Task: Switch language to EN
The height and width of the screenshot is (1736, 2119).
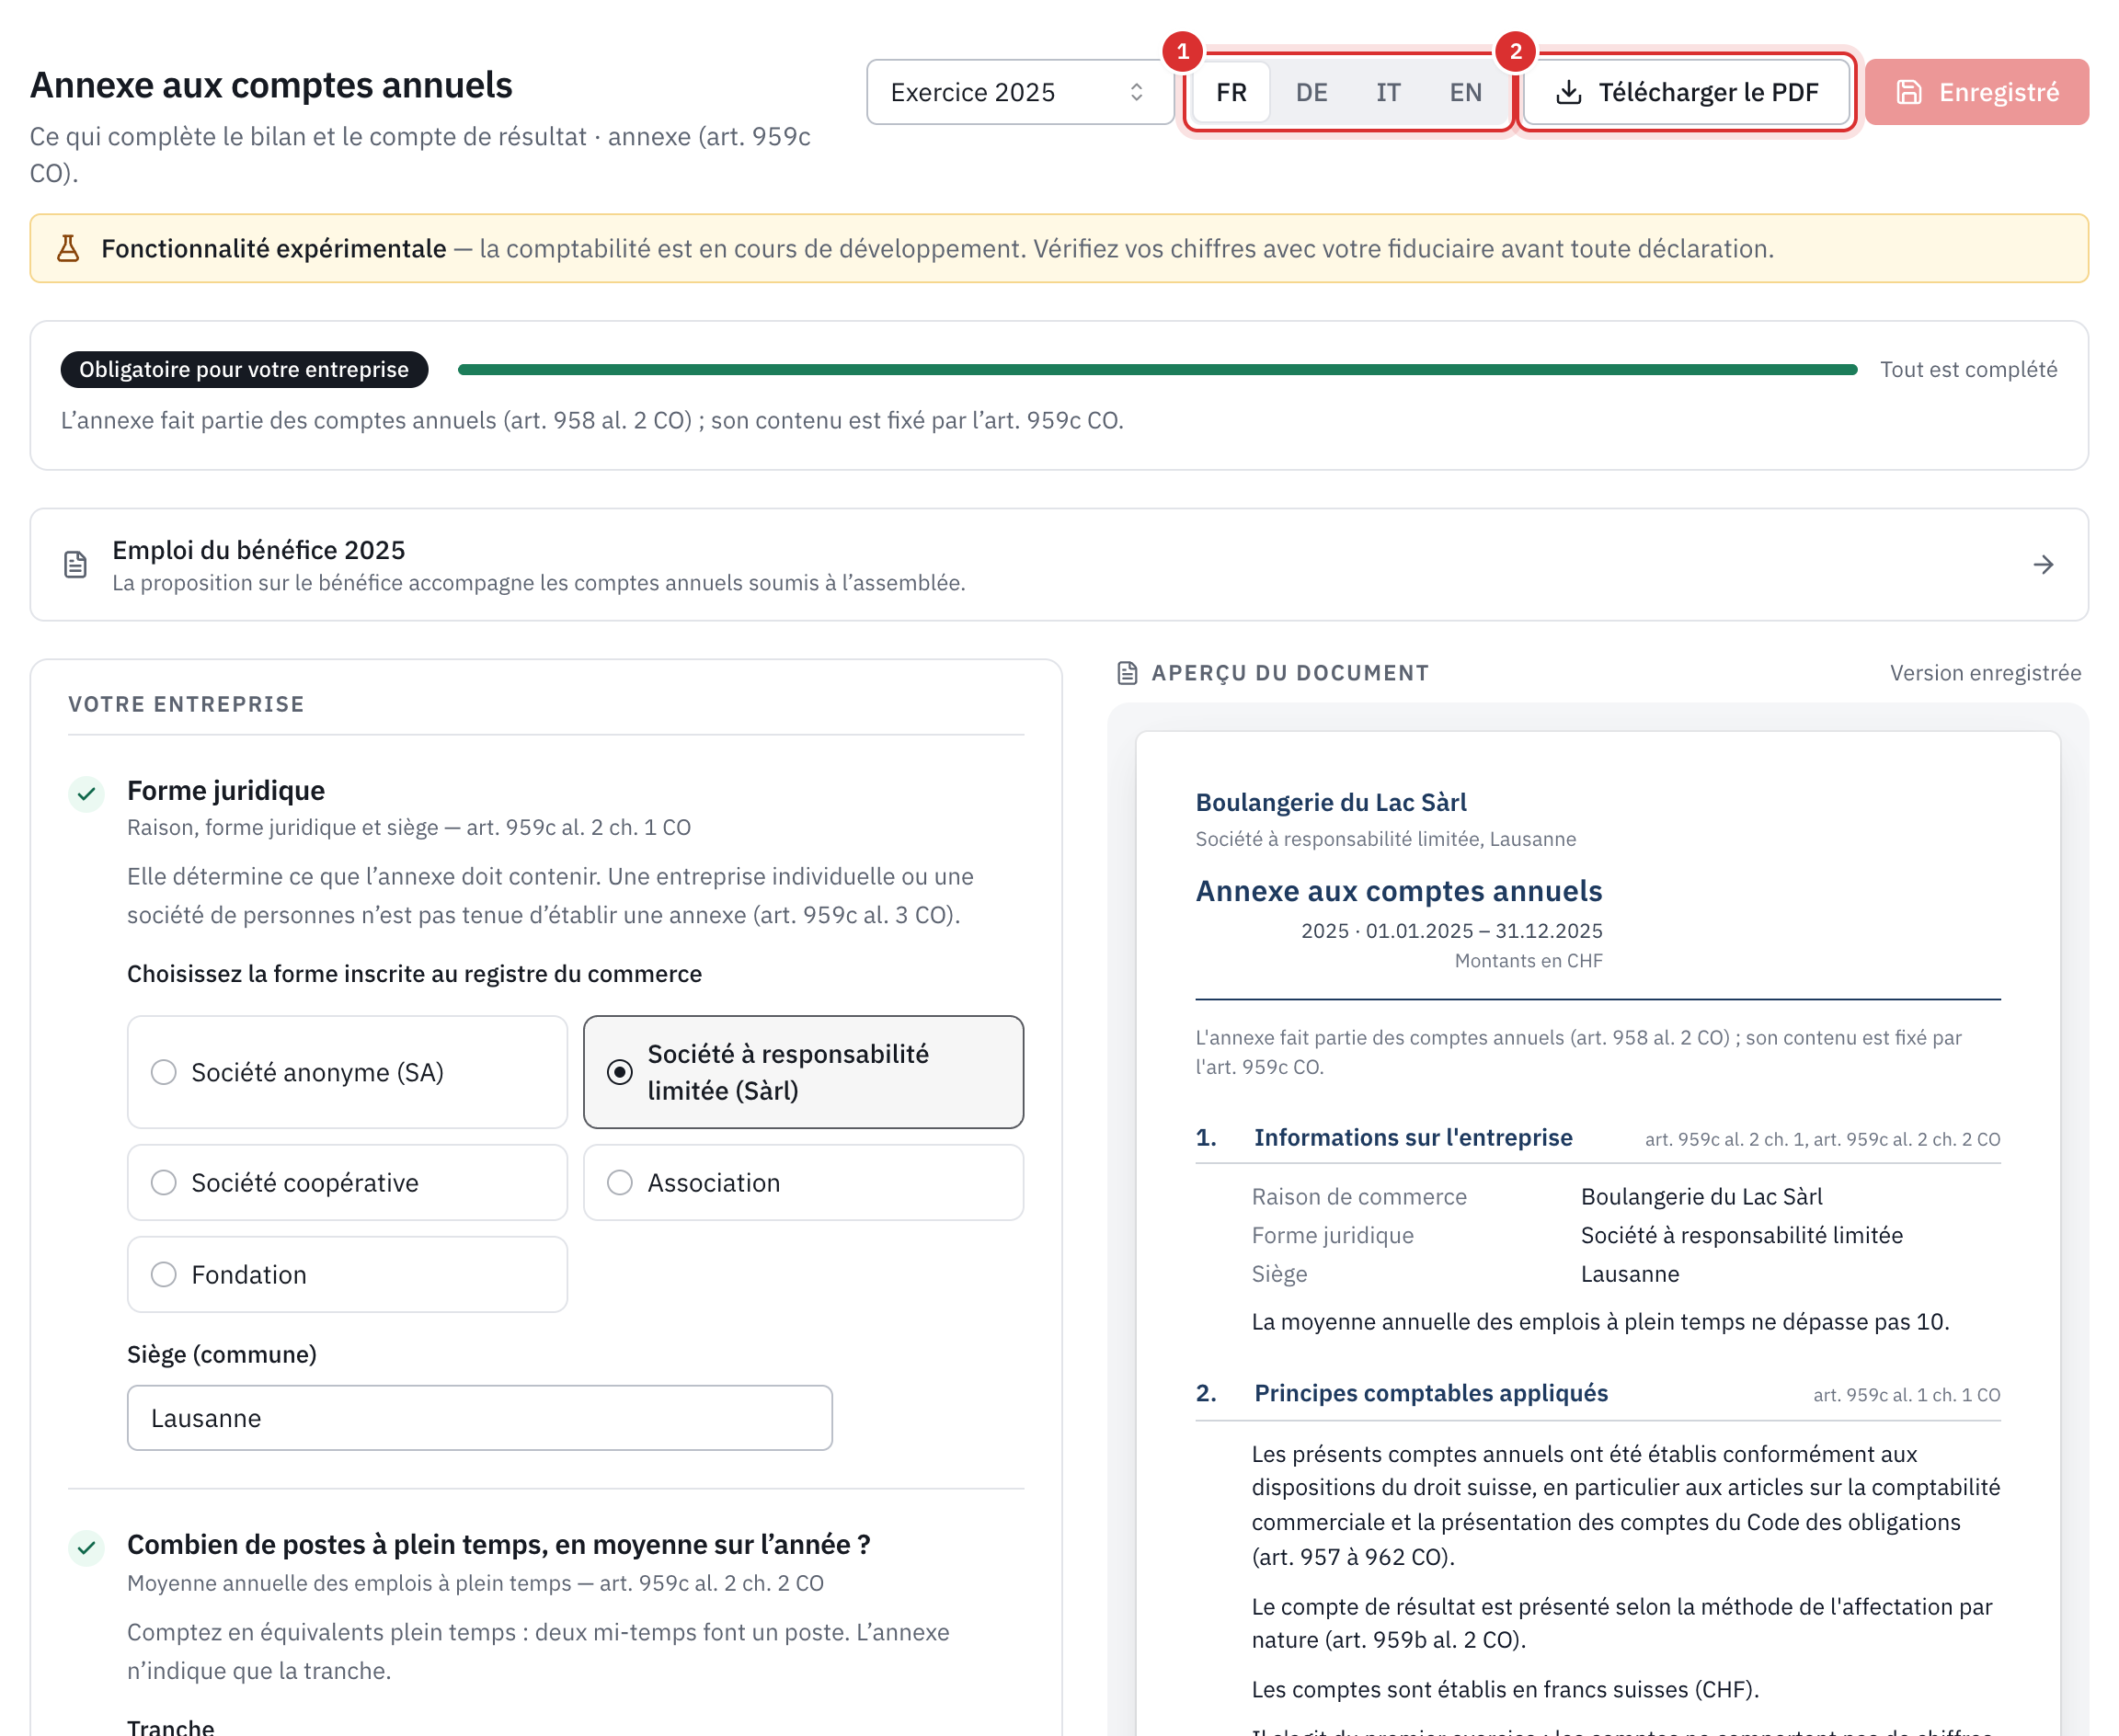Action: pos(1465,92)
